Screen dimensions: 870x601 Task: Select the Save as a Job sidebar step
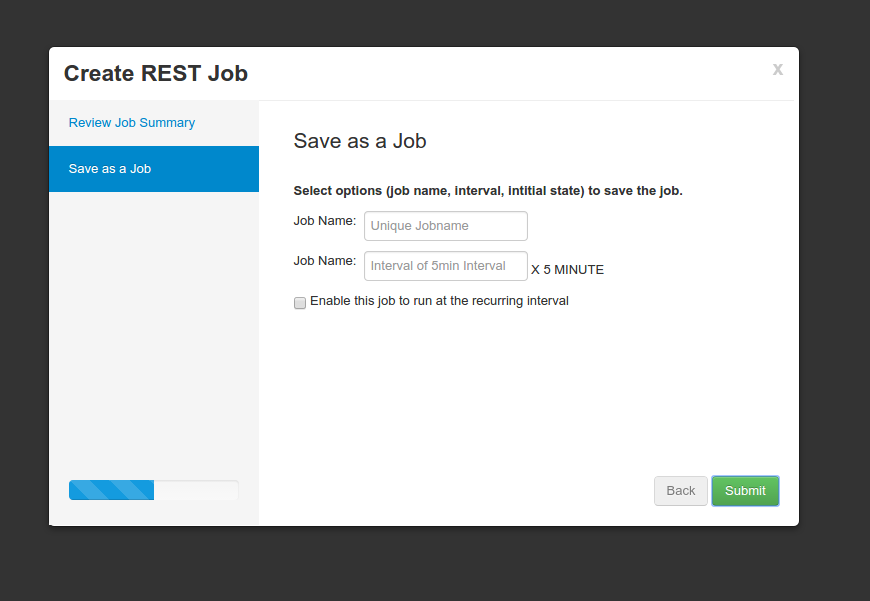[x=154, y=169]
